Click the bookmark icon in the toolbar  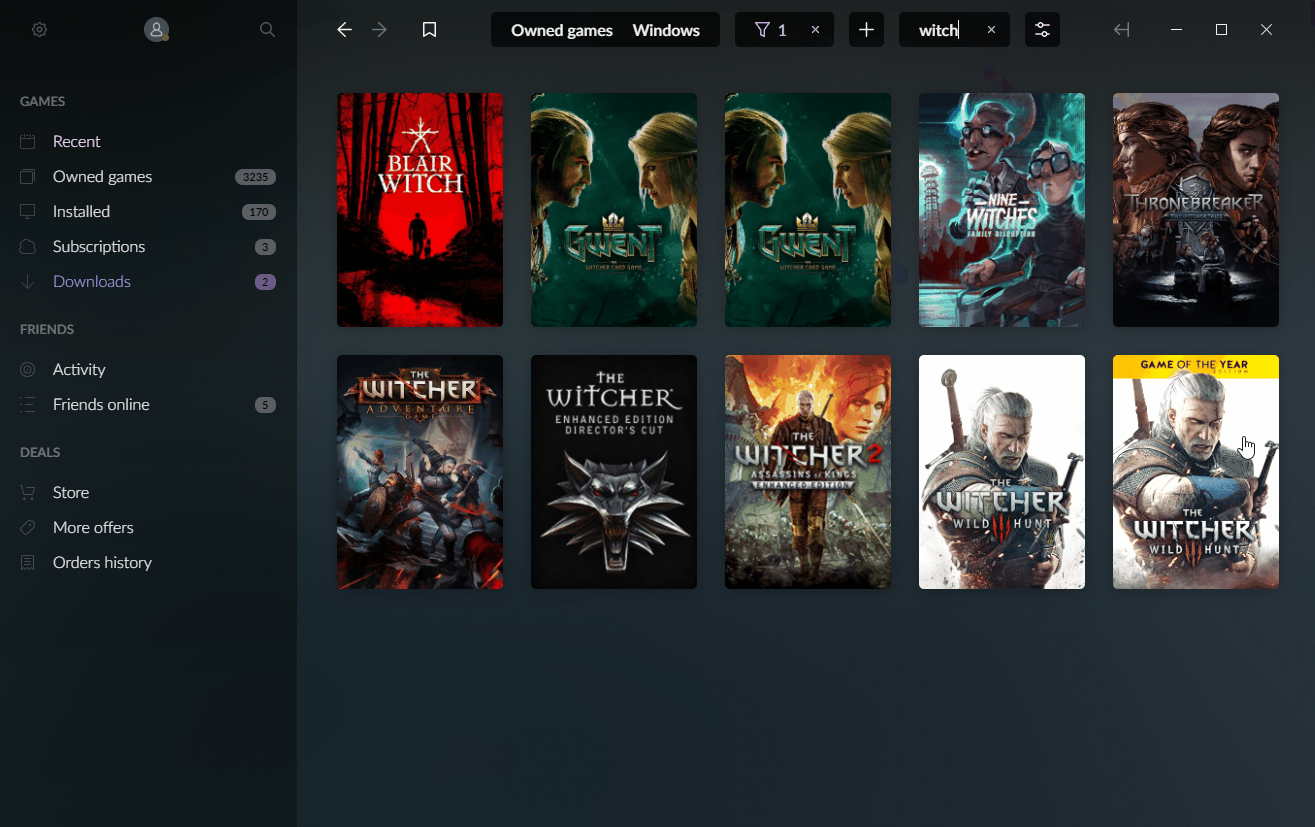pos(430,30)
